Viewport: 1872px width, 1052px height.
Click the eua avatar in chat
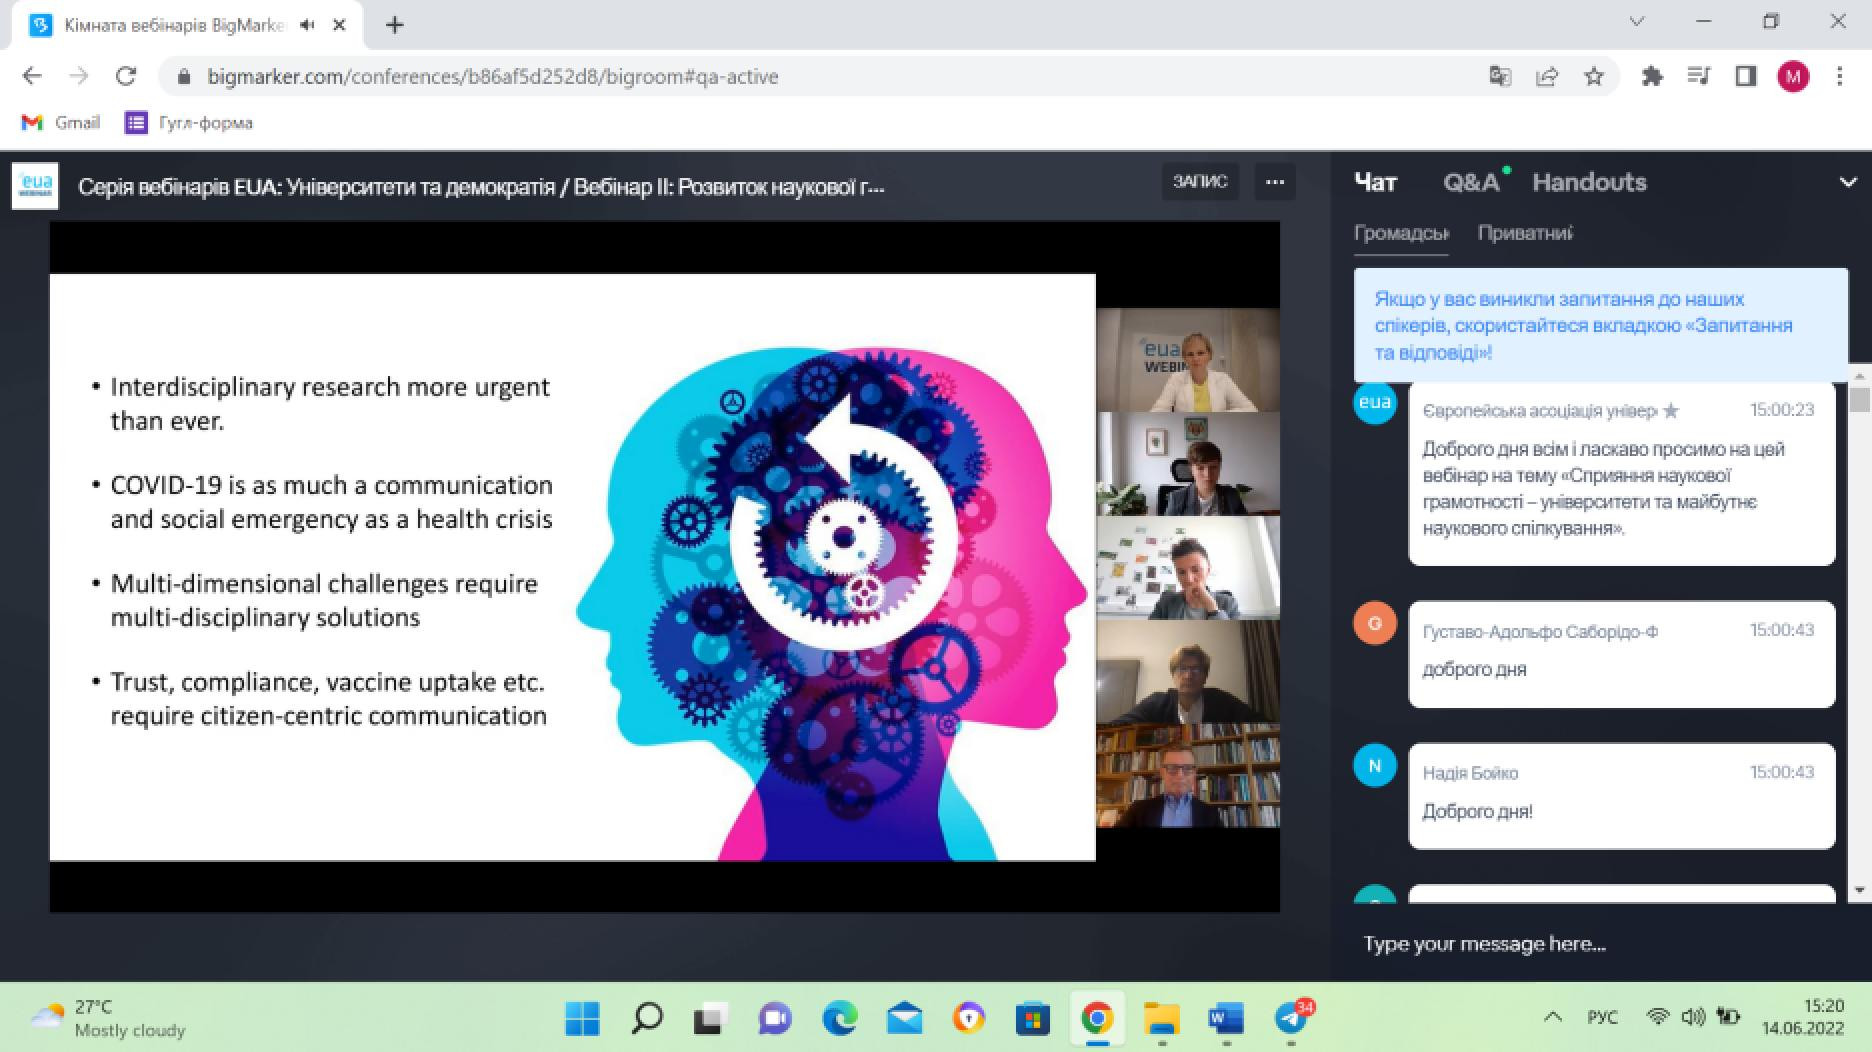pos(1375,403)
